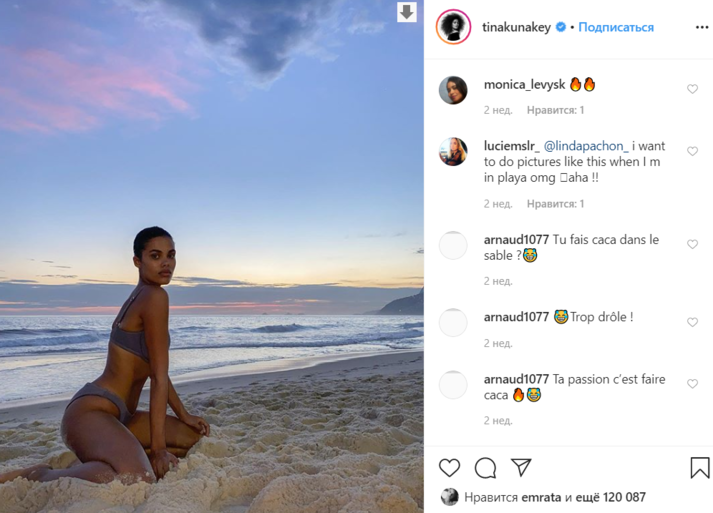Open monica_levysk's avatar
The height and width of the screenshot is (513, 713).
click(453, 90)
